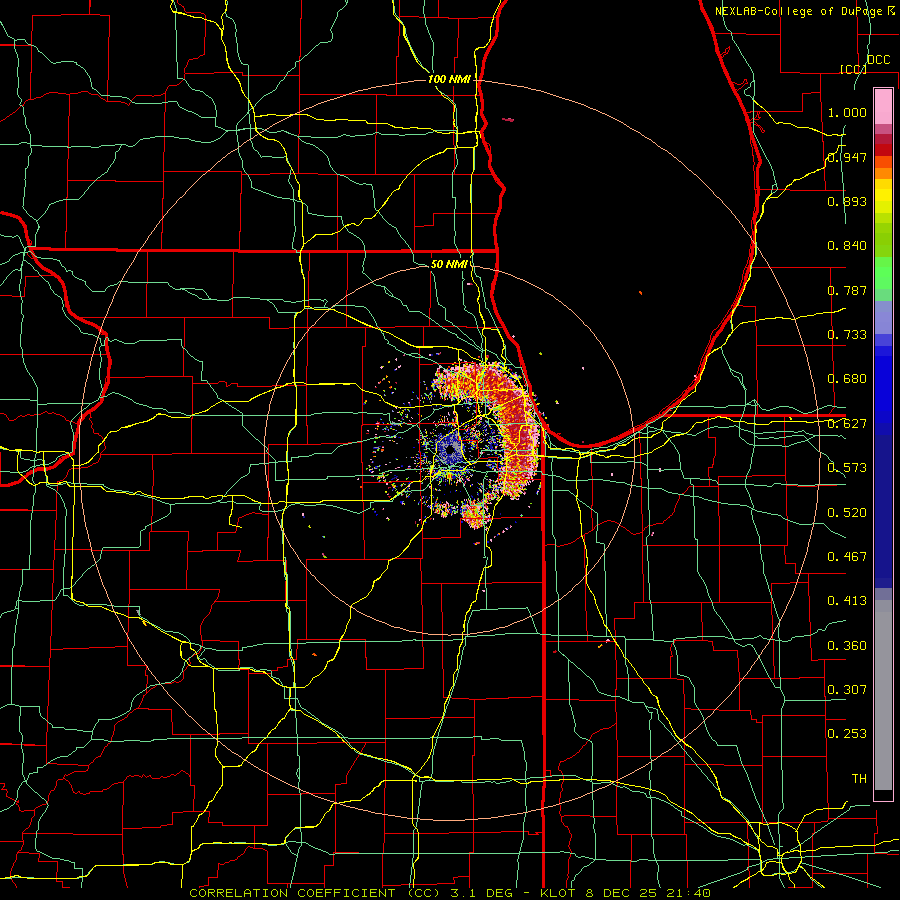Image resolution: width=900 pixels, height=900 pixels.
Task: Click the DCC label above color bar
Action: (x=878, y=60)
